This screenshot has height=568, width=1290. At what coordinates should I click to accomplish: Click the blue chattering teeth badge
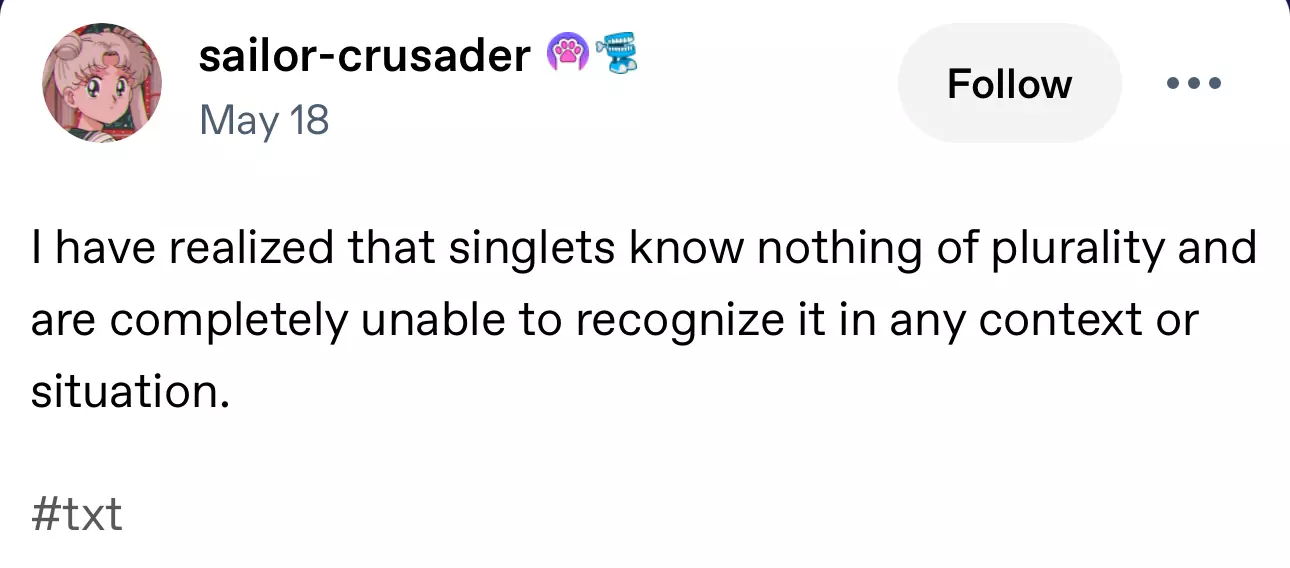tap(616, 54)
